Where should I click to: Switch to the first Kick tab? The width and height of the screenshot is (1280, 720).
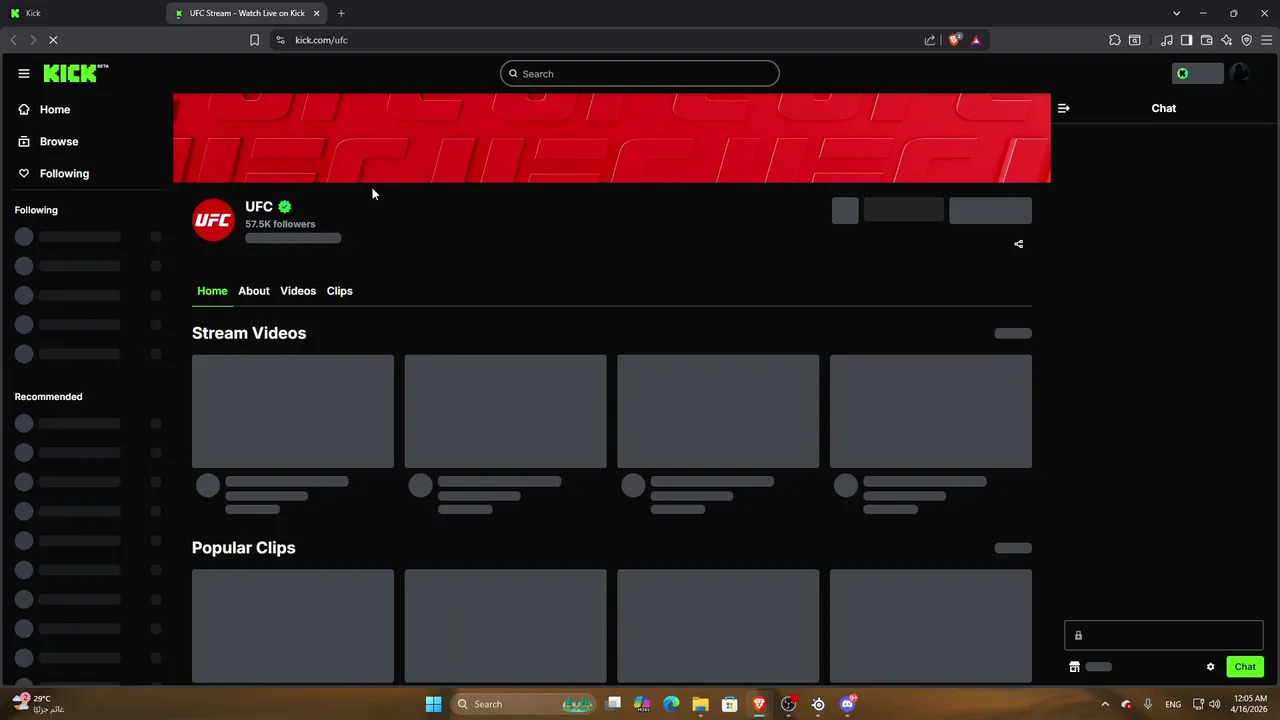[x=83, y=13]
